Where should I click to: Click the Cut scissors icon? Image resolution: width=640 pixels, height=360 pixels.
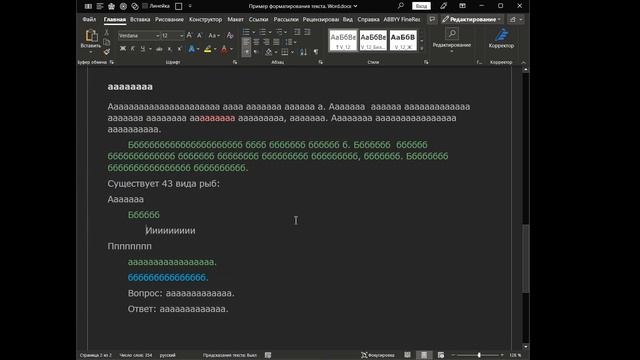107,32
